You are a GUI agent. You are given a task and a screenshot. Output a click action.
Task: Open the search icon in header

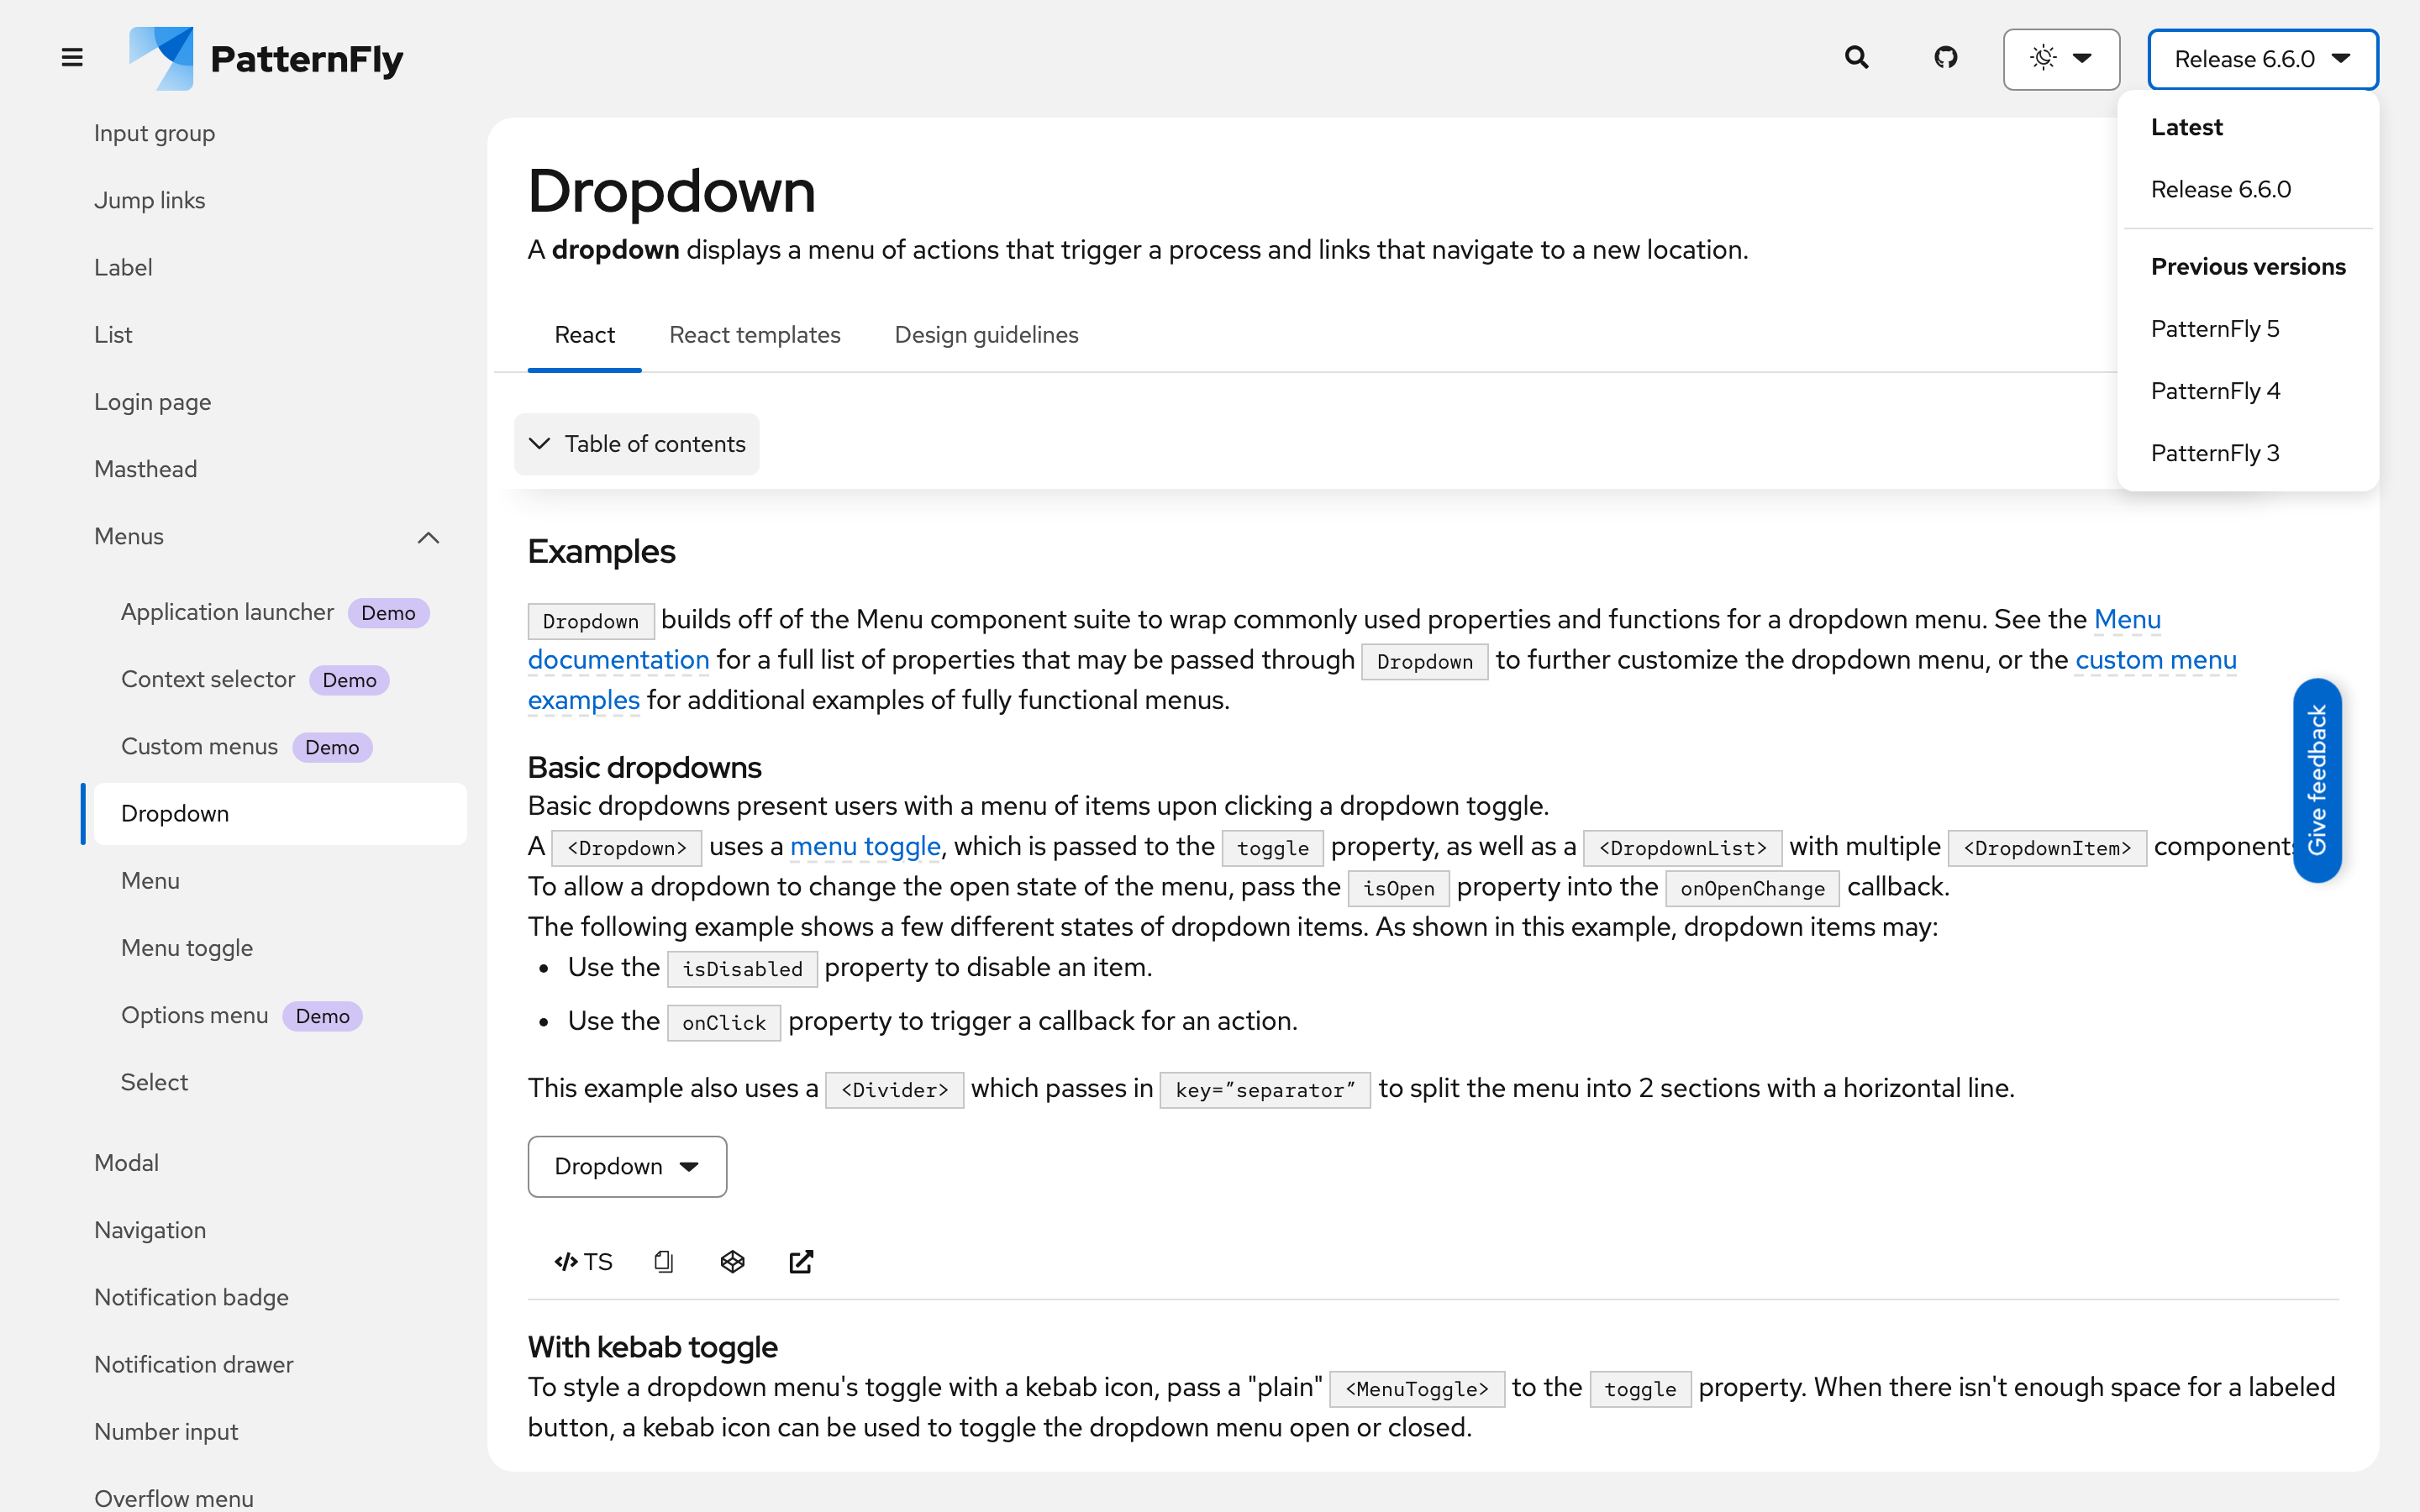point(1856,58)
